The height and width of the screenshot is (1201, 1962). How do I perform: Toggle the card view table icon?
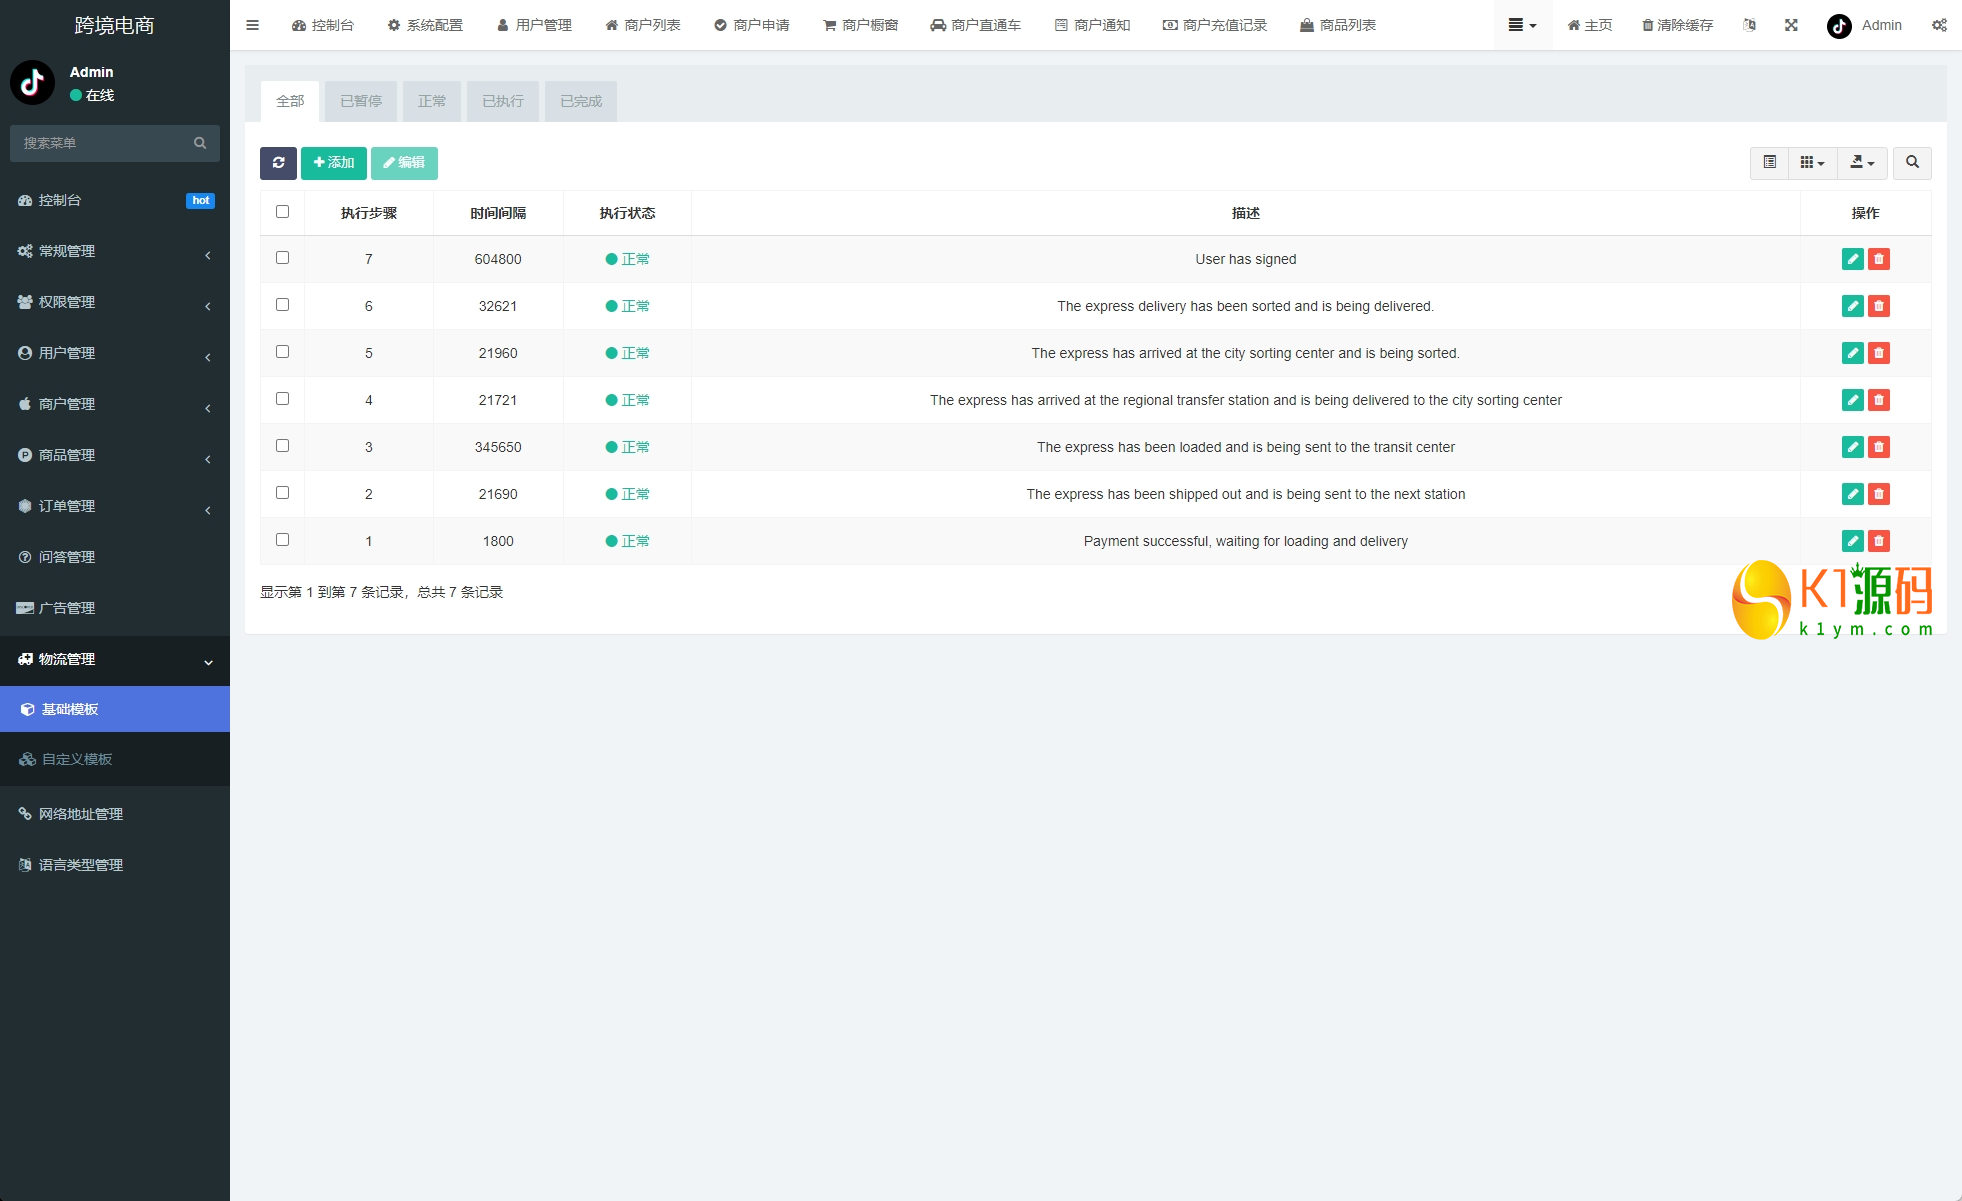pos(1769,162)
